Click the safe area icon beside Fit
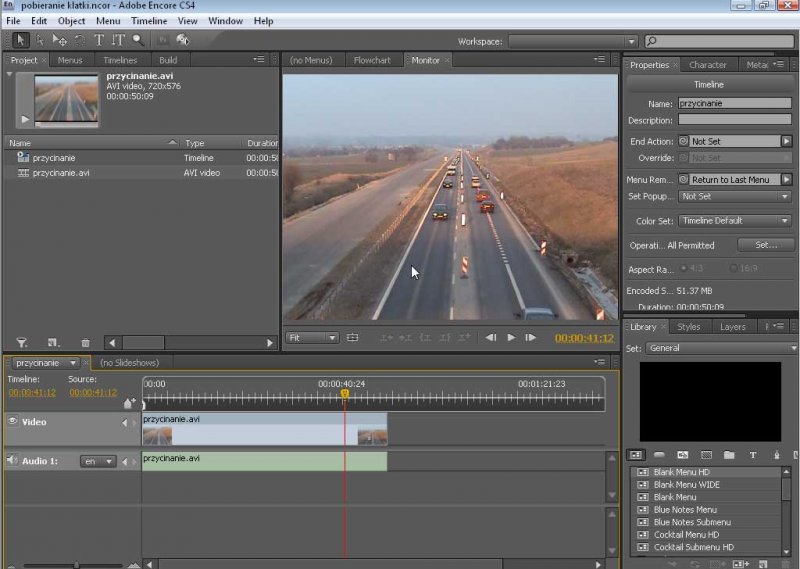Image resolution: width=800 pixels, height=569 pixels. tap(352, 338)
